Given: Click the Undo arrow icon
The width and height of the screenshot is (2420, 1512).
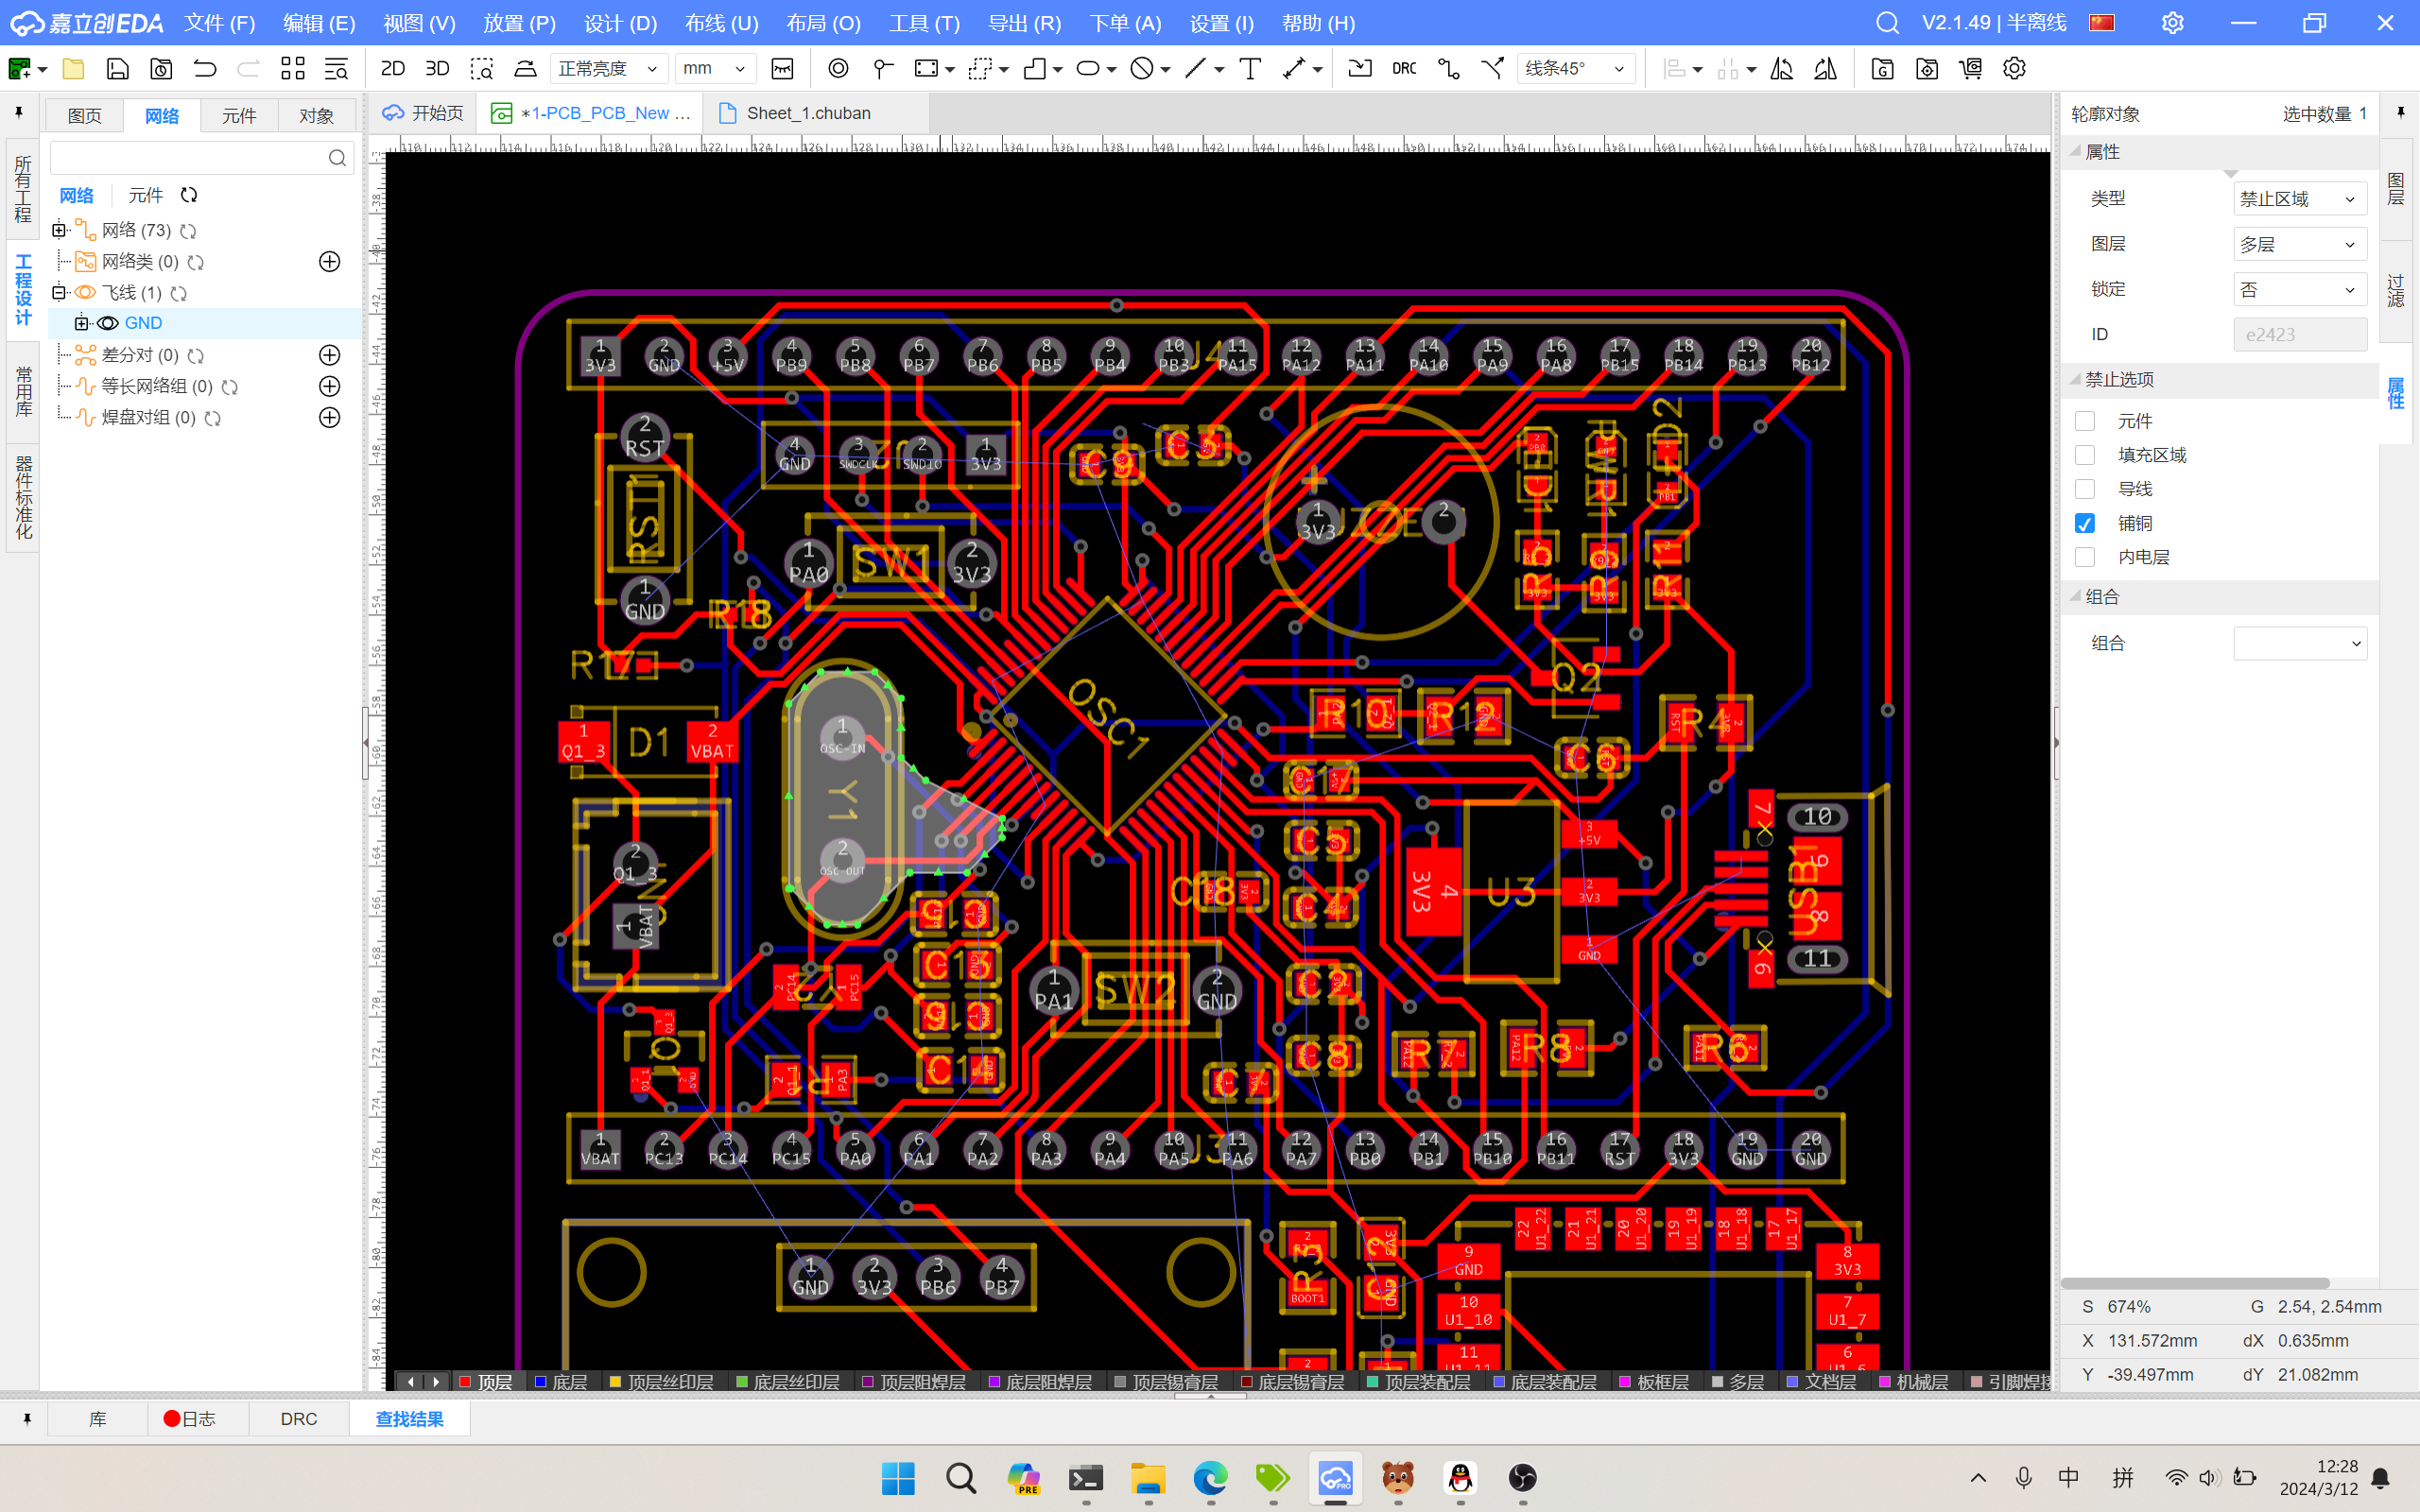Looking at the screenshot, I should (x=205, y=68).
